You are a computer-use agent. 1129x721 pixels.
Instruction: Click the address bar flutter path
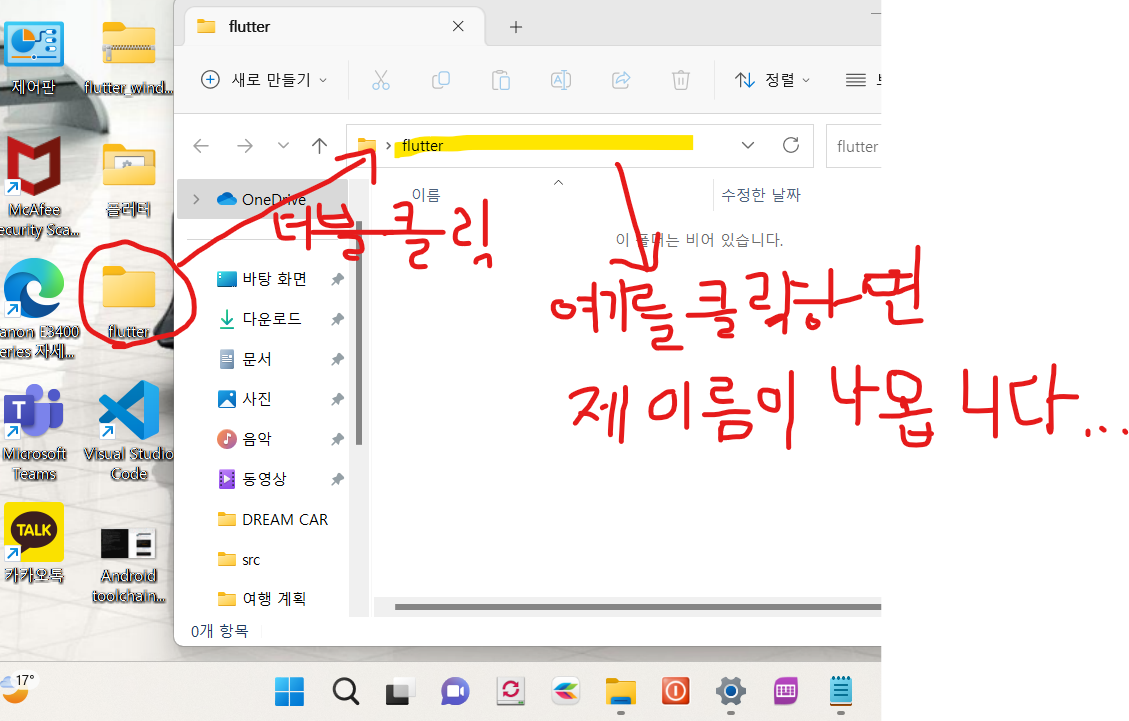[423, 146]
